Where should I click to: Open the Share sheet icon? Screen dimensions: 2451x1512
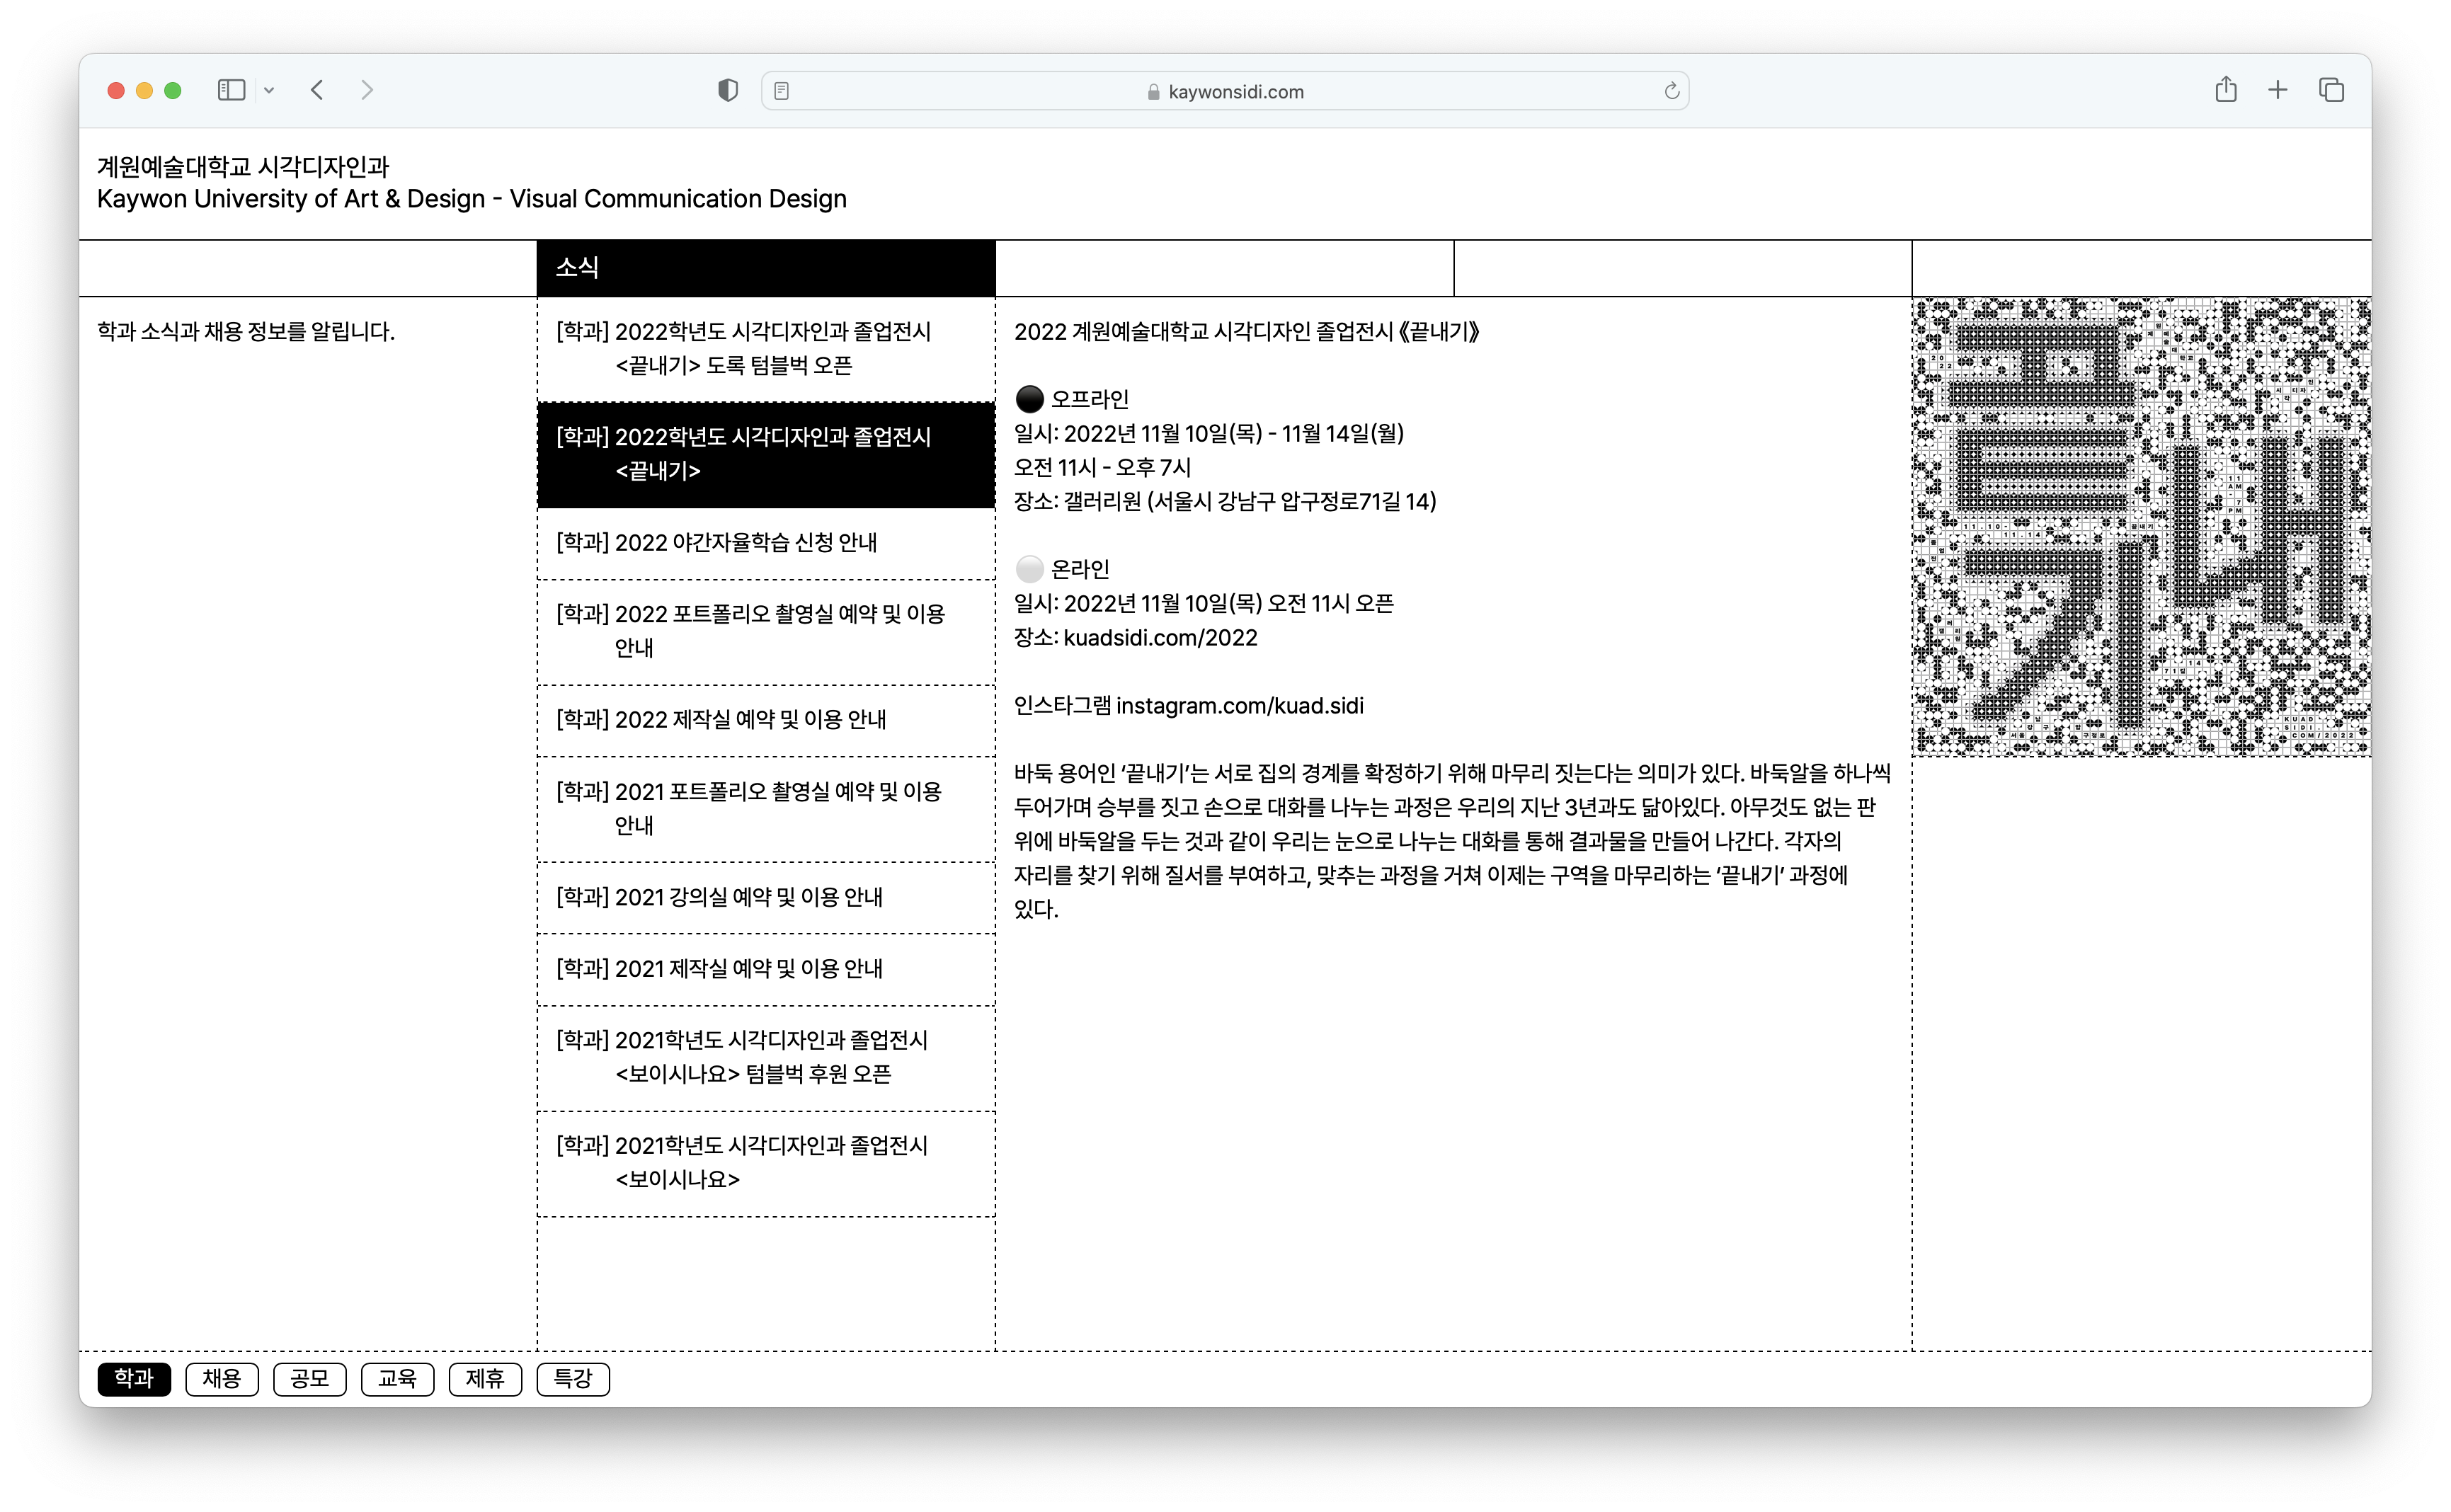pyautogui.click(x=2225, y=90)
